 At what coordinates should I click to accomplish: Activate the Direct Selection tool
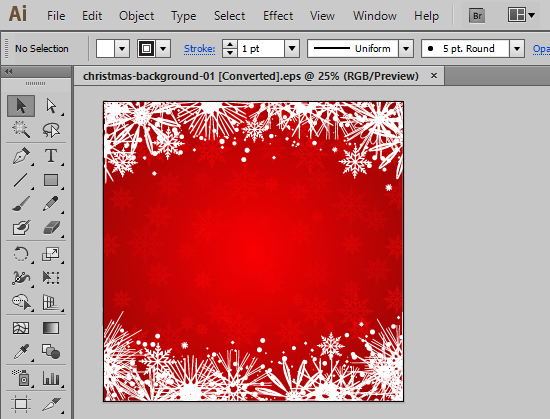pyautogui.click(x=51, y=106)
